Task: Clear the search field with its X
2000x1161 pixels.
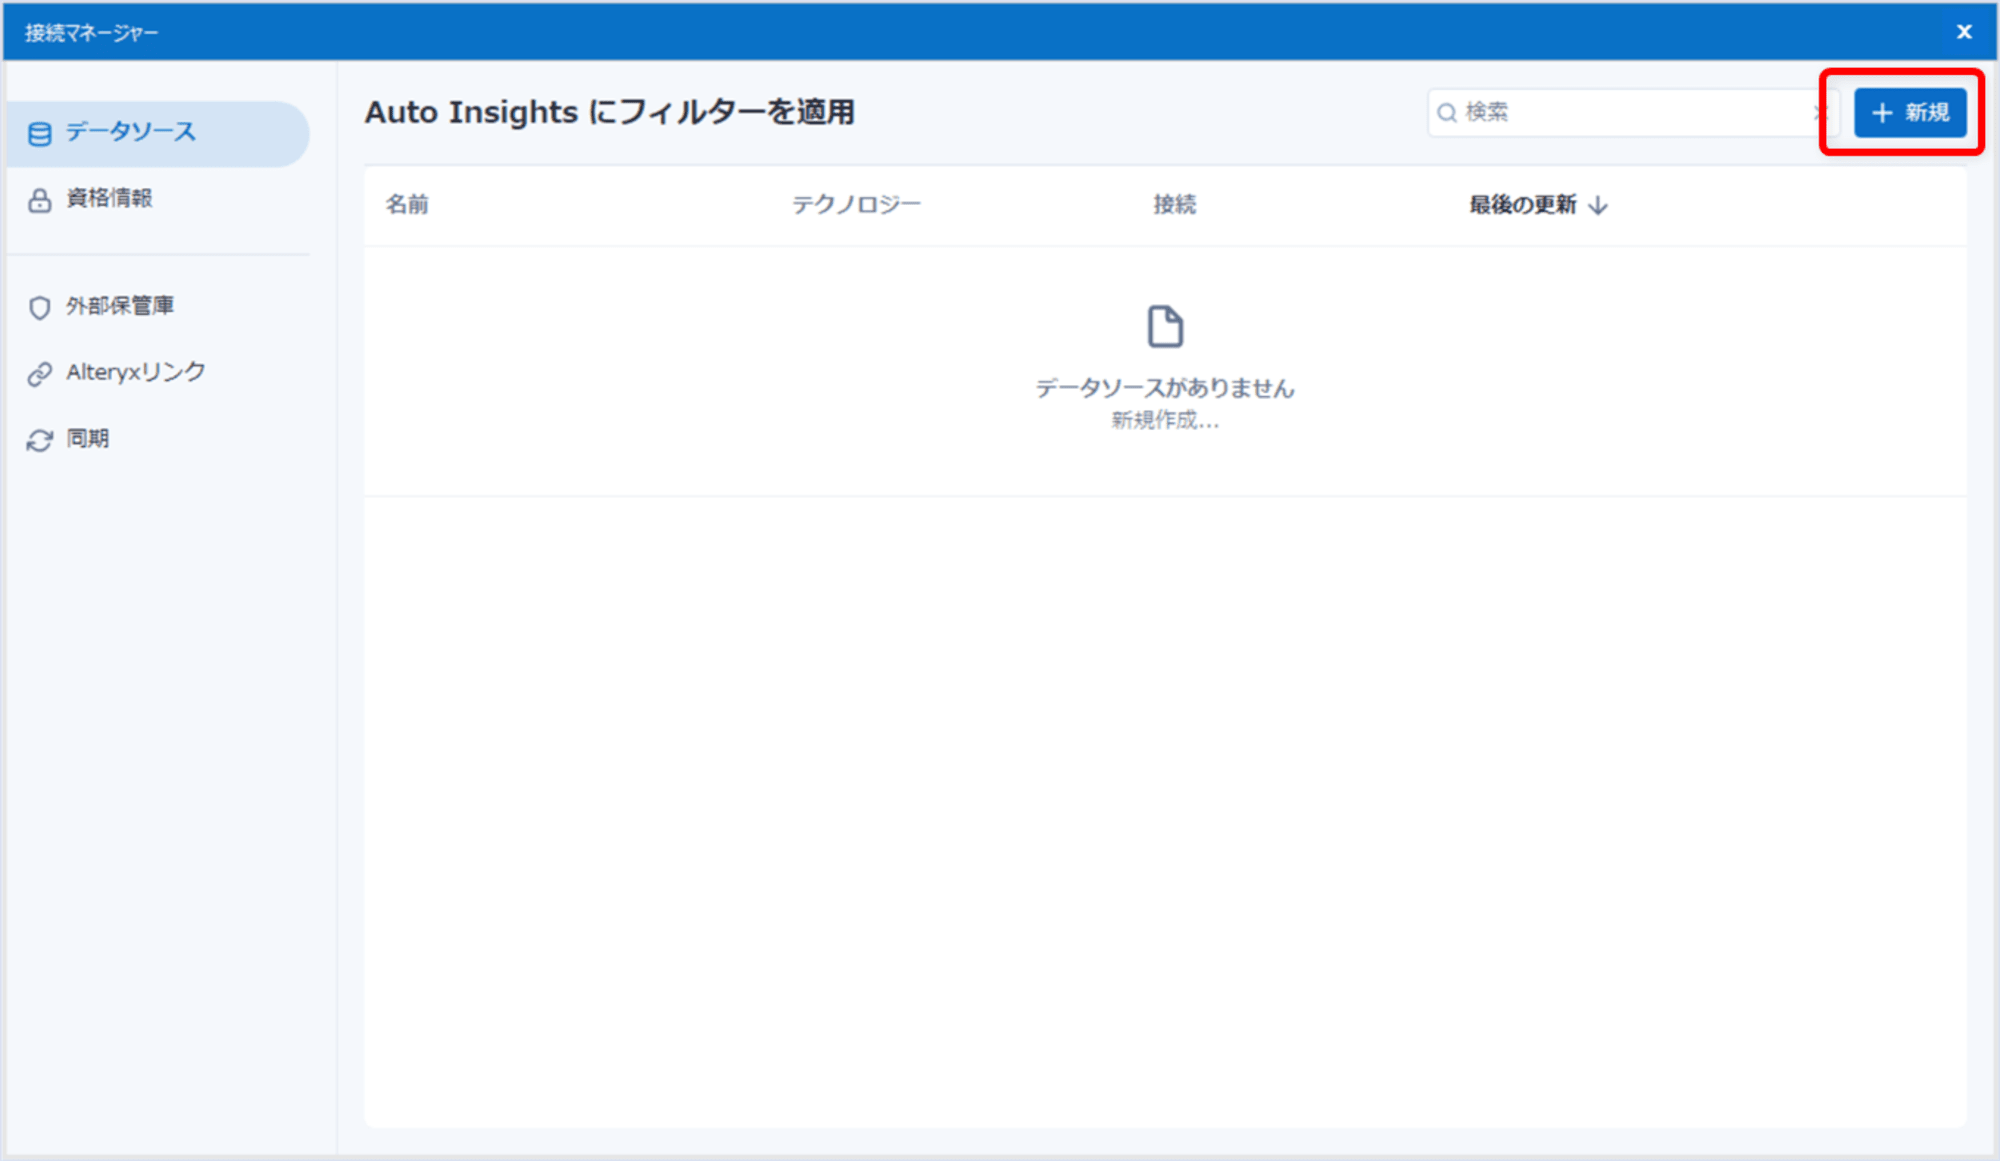Action: coord(1820,112)
